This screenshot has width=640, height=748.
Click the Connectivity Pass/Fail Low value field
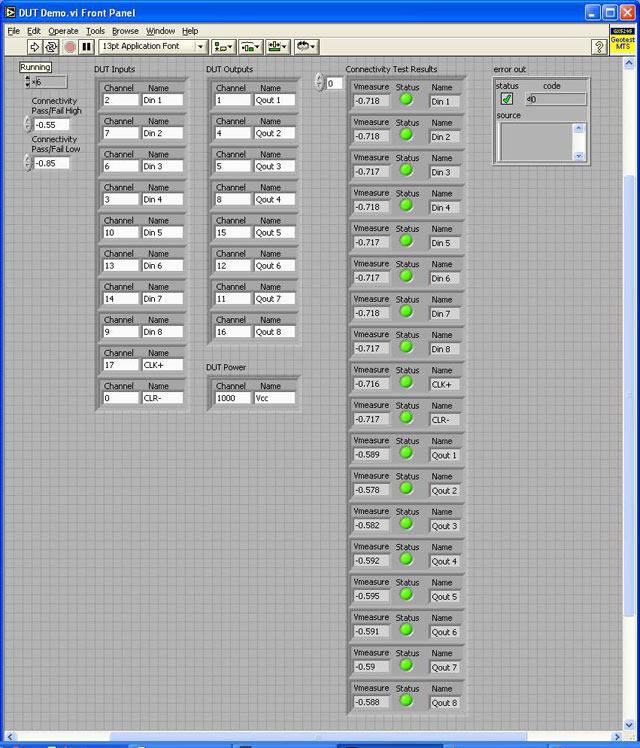[x=52, y=163]
